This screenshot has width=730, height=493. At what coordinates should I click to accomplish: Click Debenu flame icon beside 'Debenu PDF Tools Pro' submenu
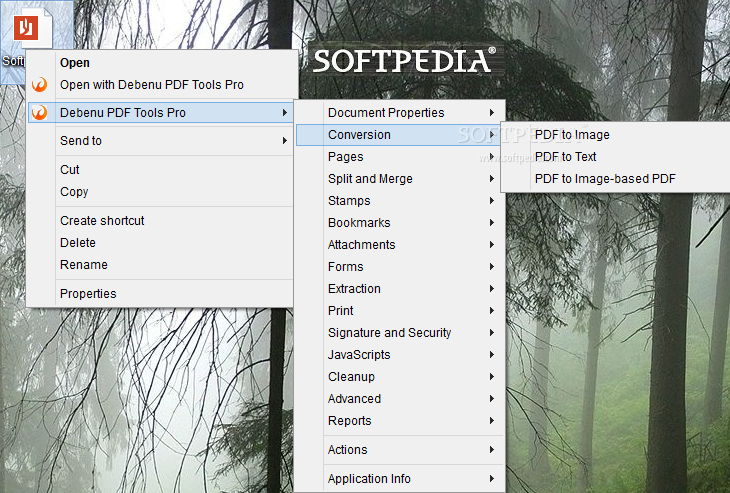point(40,113)
